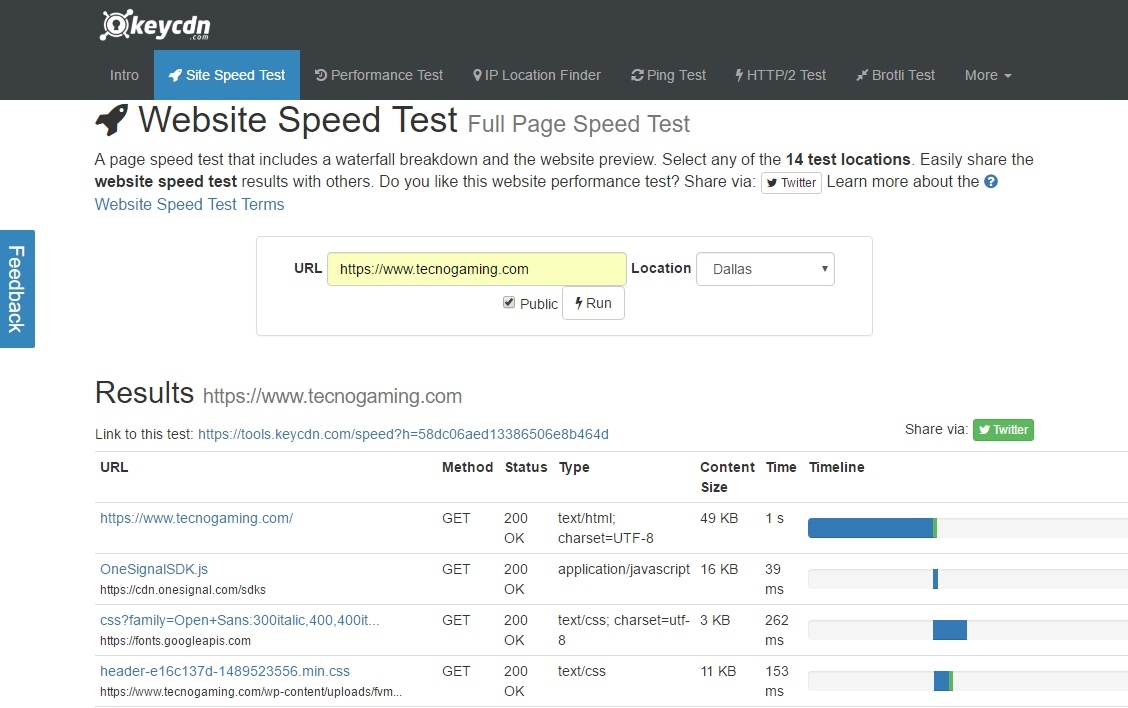Screen dimensions: 1128x708
Task: Click the Type column header
Action: tap(574, 467)
